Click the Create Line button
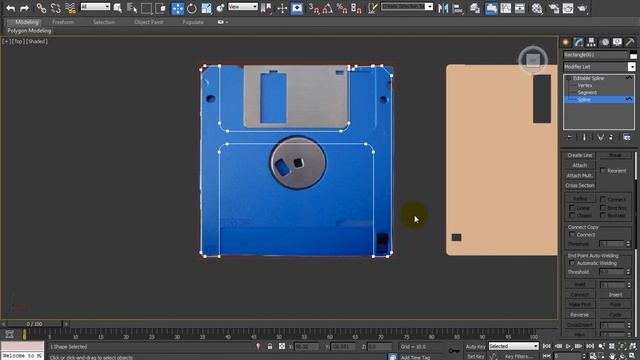Screen dimensions: 640x360 click(x=580, y=155)
